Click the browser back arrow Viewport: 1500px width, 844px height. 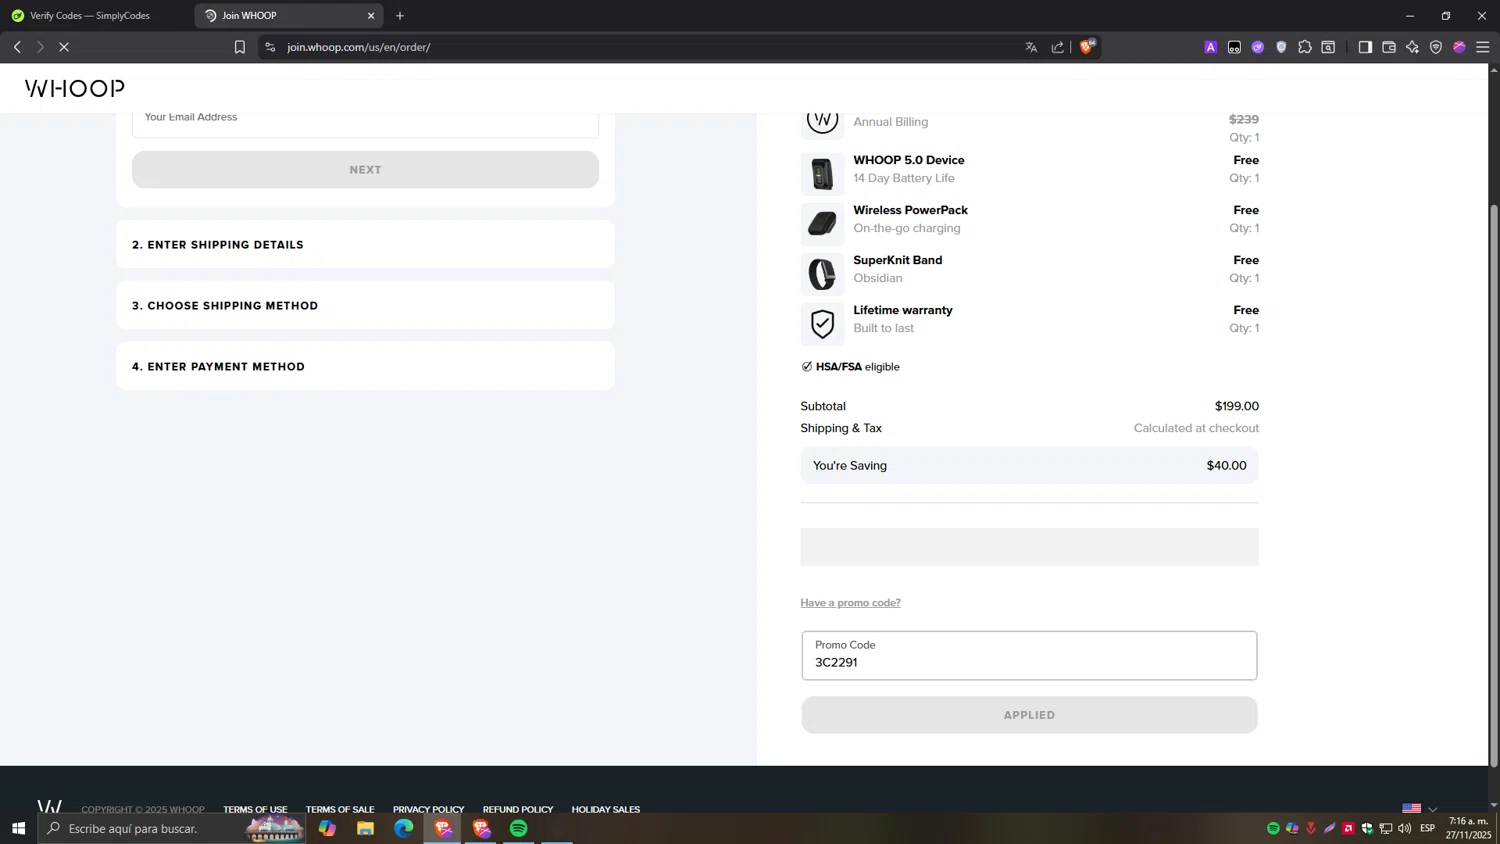pyautogui.click(x=17, y=47)
